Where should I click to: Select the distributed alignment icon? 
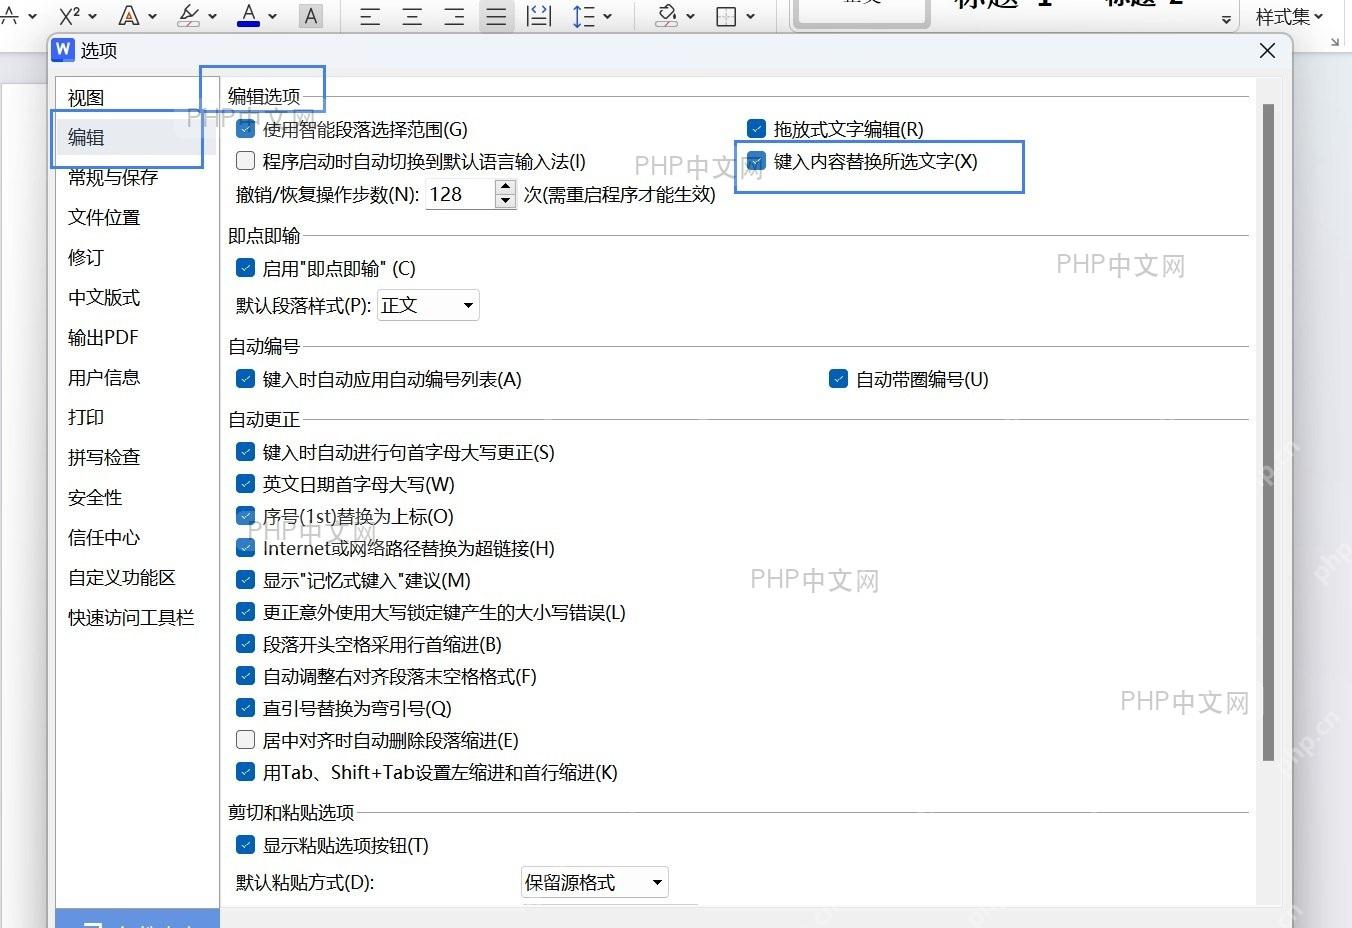point(539,16)
